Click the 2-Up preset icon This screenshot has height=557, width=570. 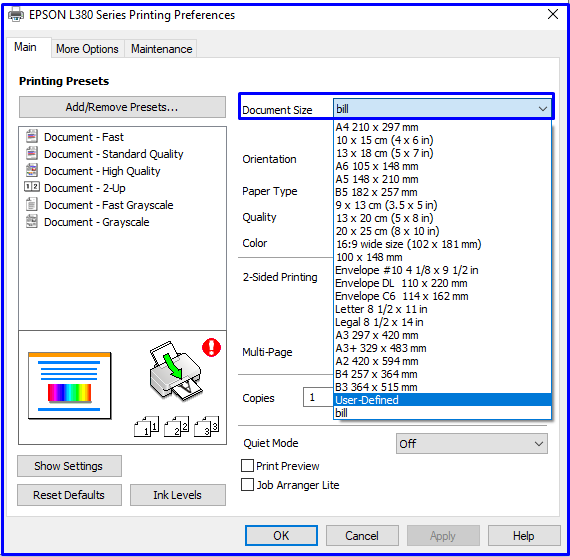32,187
